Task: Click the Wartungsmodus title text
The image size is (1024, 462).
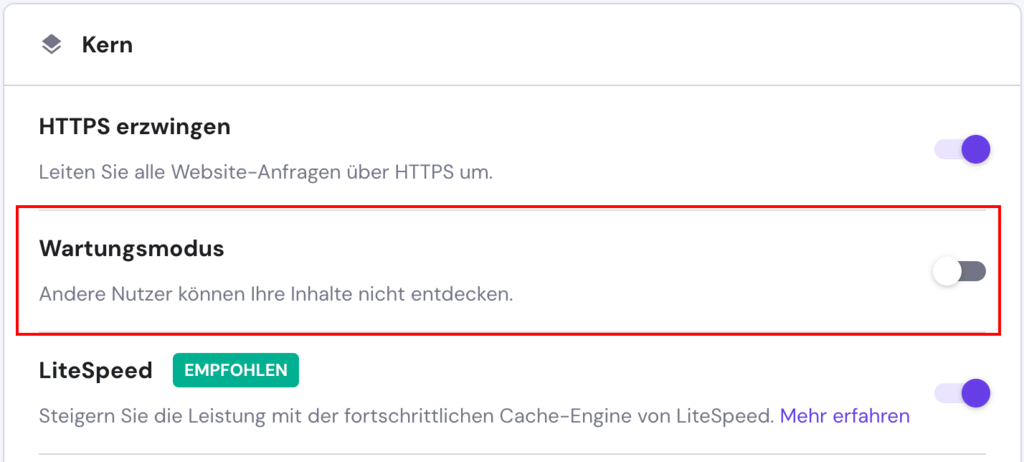Action: 131,249
